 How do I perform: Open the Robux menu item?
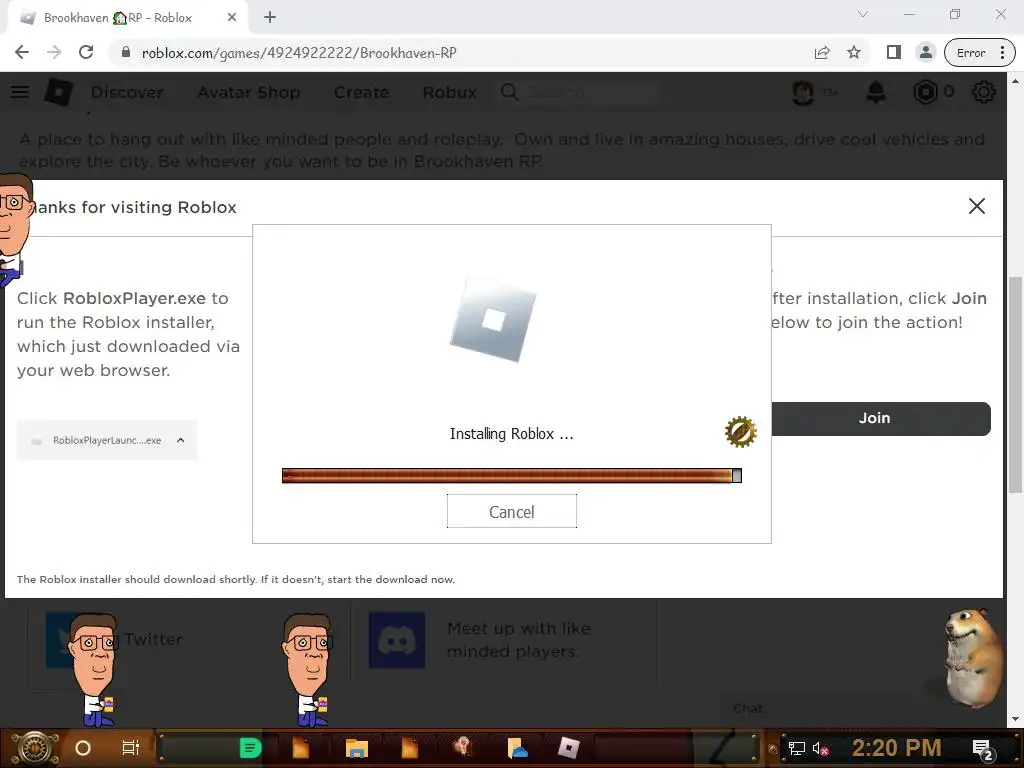[449, 93]
